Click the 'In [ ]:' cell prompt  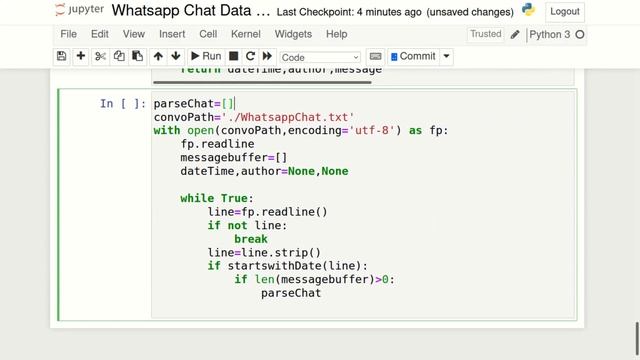point(122,104)
